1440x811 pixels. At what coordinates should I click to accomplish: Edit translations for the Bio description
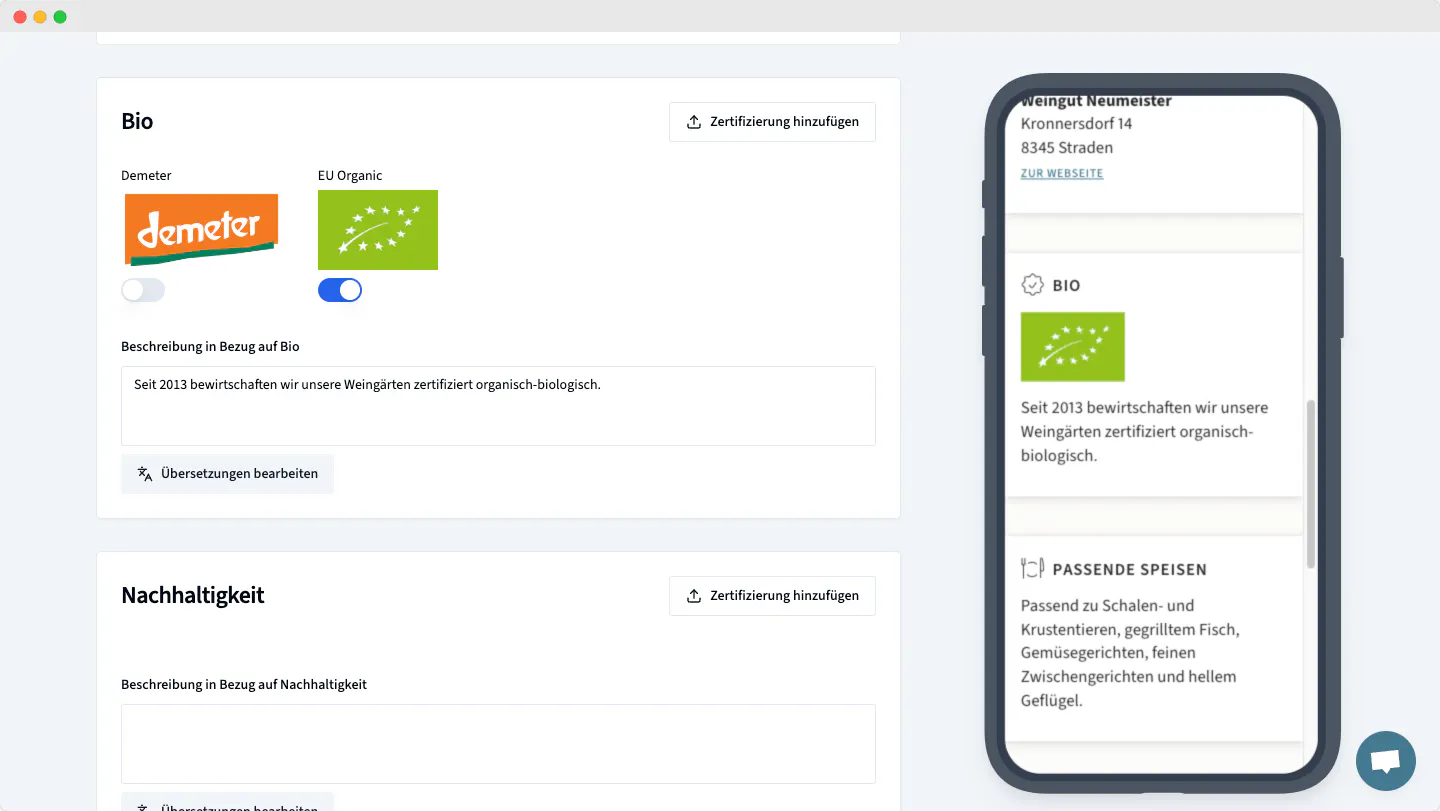(227, 474)
